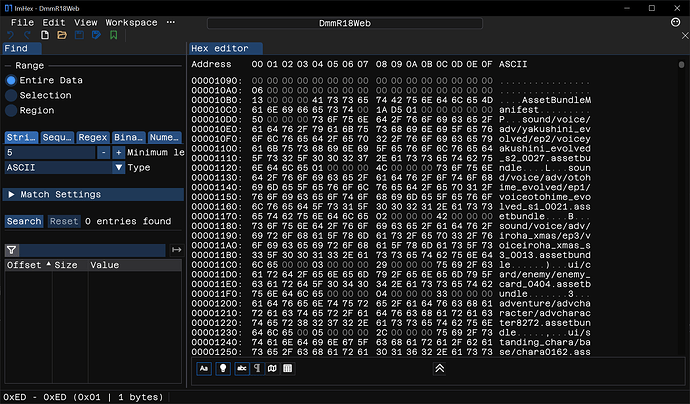Screen dimensions: 690x404
Task: Select the Entire Data range option
Action: coord(12,80)
